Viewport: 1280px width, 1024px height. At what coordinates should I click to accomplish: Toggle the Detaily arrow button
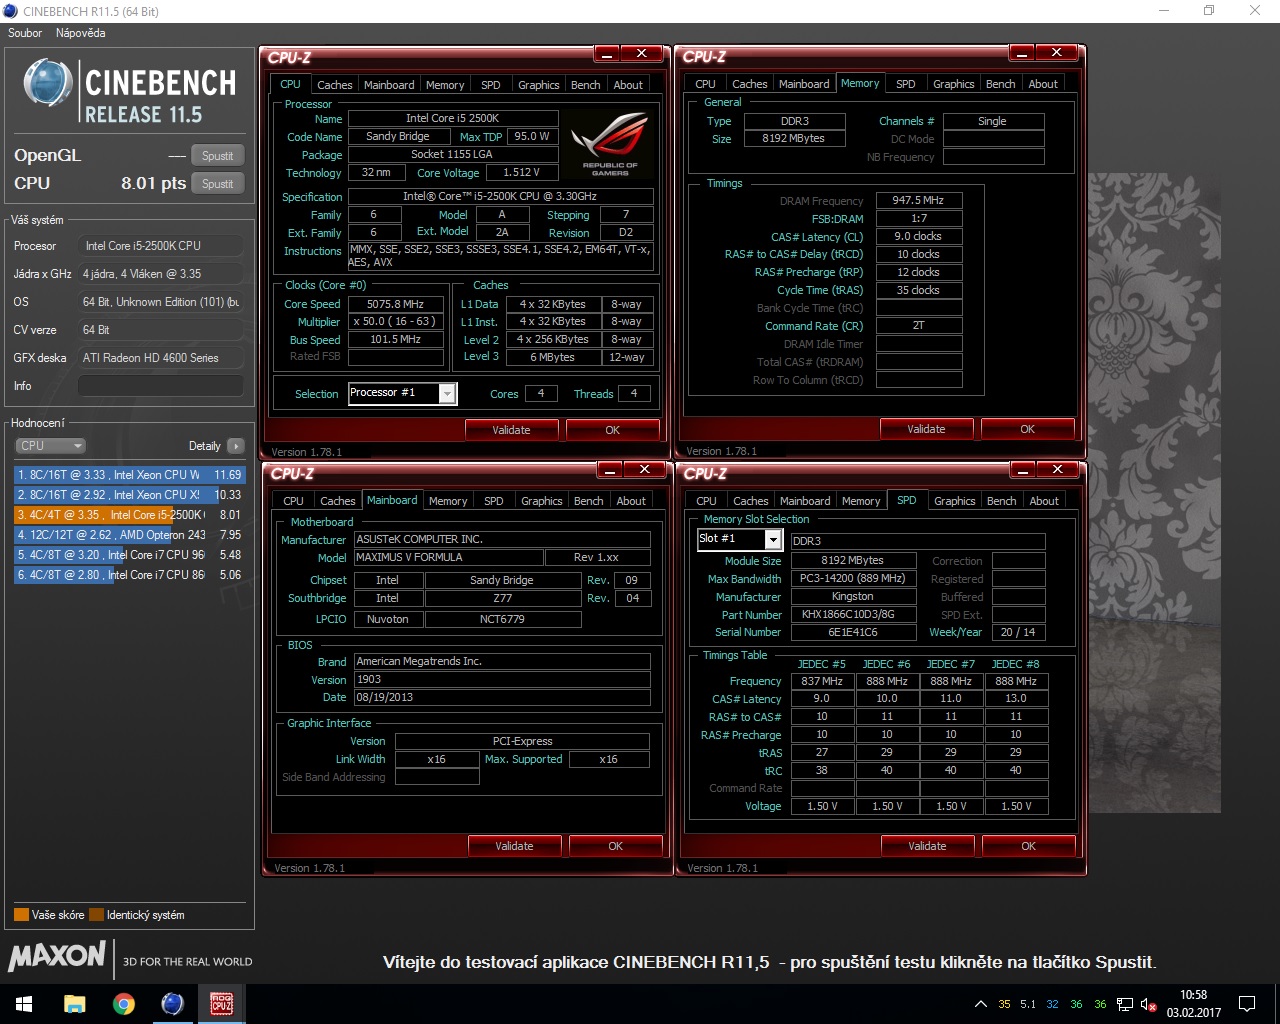coord(235,446)
